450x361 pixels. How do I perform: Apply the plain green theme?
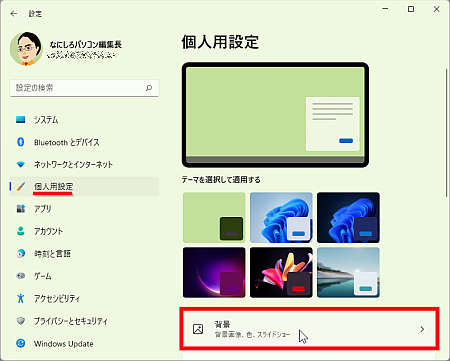pyautogui.click(x=214, y=217)
